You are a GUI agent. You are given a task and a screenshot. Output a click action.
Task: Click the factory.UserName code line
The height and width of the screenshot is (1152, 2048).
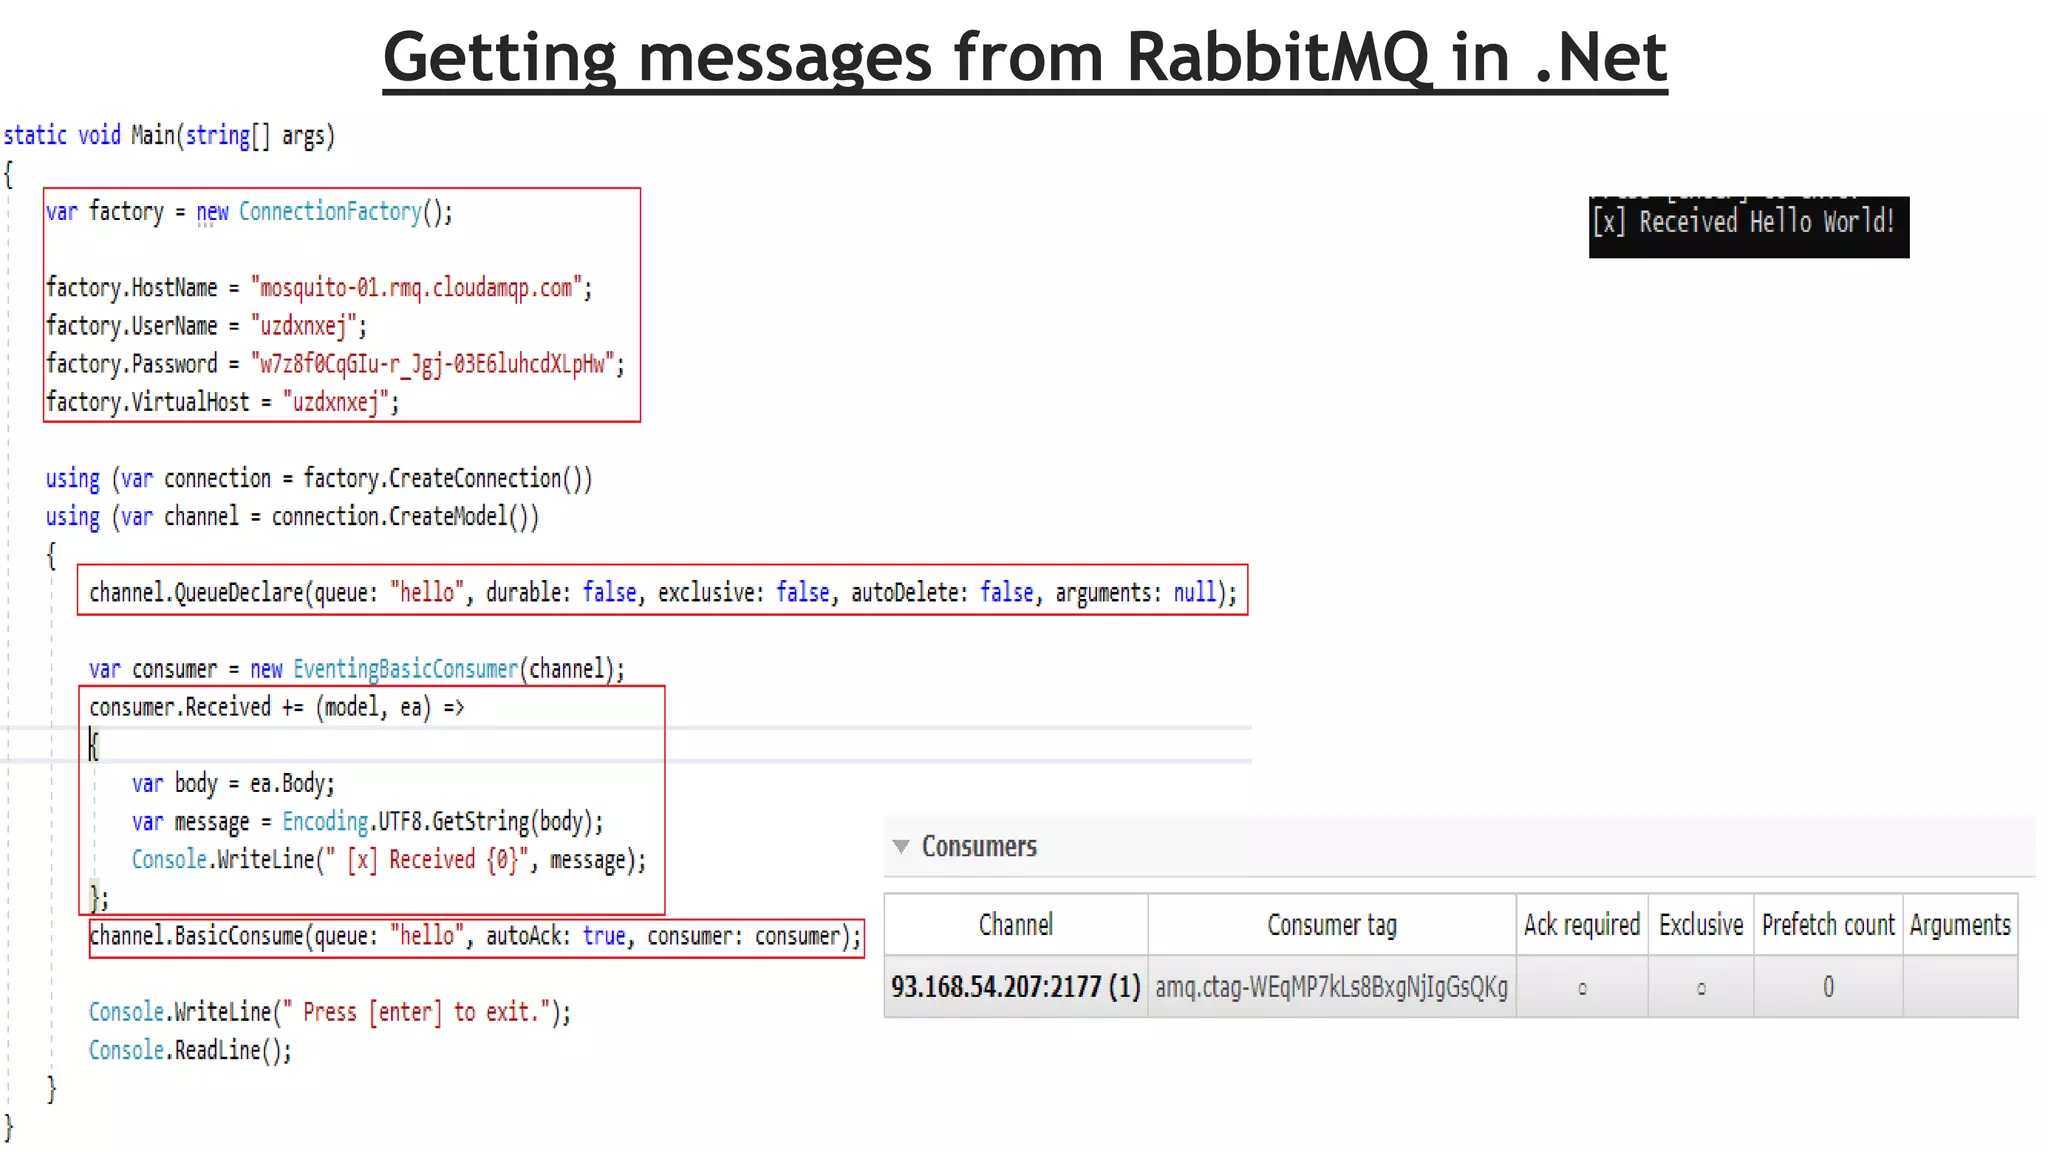(206, 326)
